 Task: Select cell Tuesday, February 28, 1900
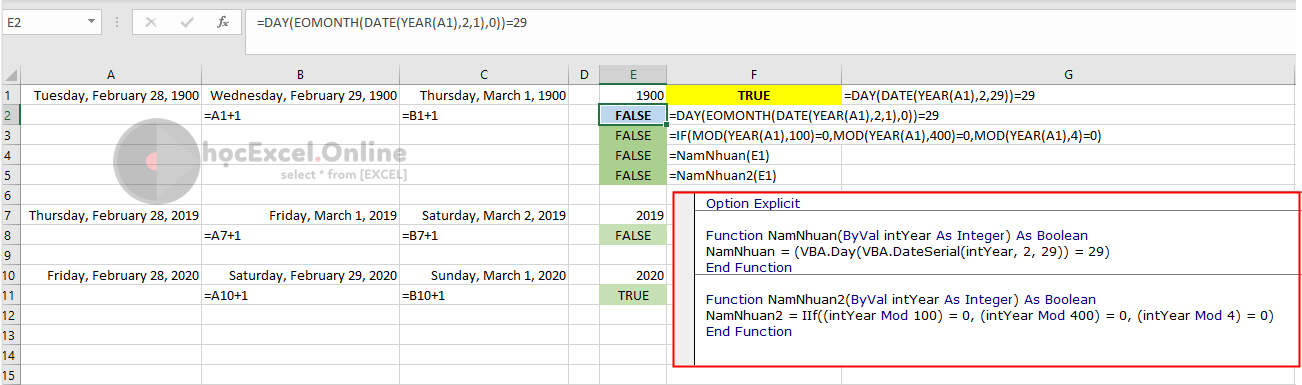coord(111,96)
